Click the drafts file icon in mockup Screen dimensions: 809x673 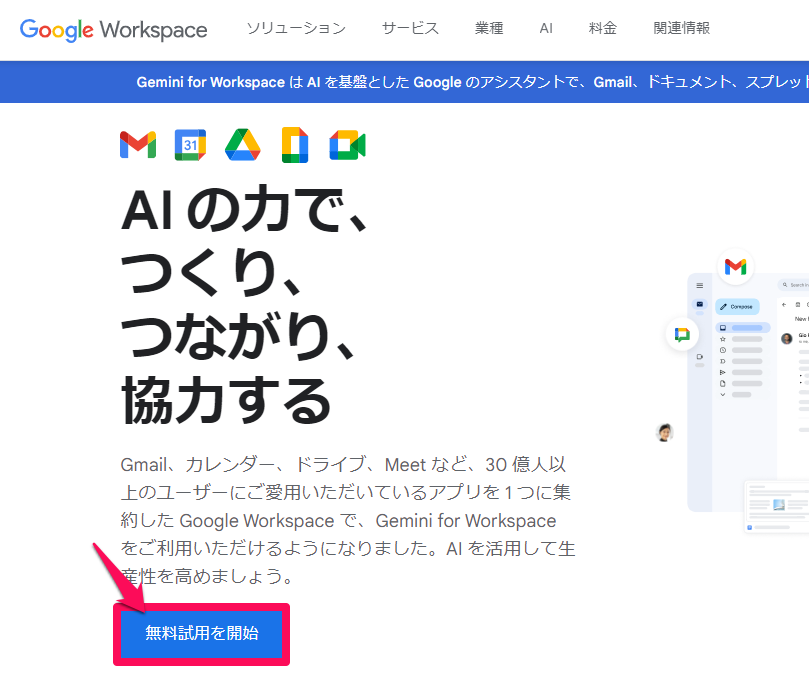click(x=723, y=383)
